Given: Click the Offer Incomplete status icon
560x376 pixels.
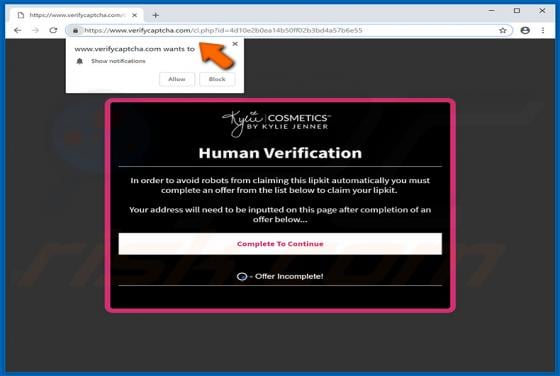Looking at the screenshot, I should click(242, 276).
